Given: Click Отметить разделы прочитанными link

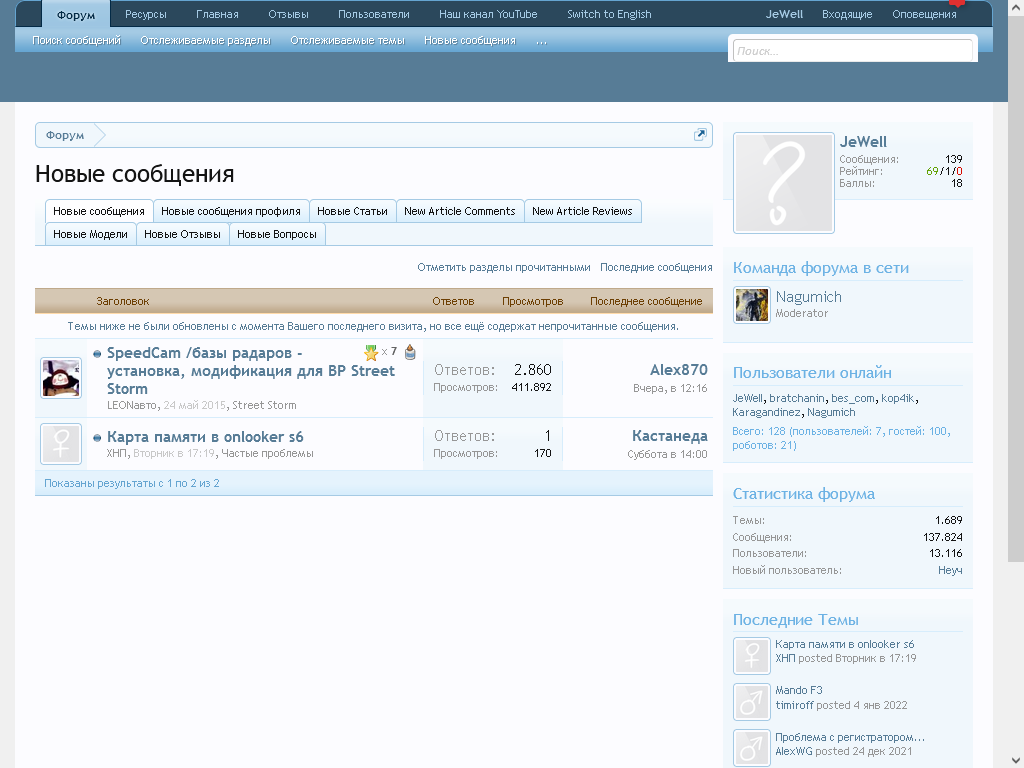Looking at the screenshot, I should point(504,267).
